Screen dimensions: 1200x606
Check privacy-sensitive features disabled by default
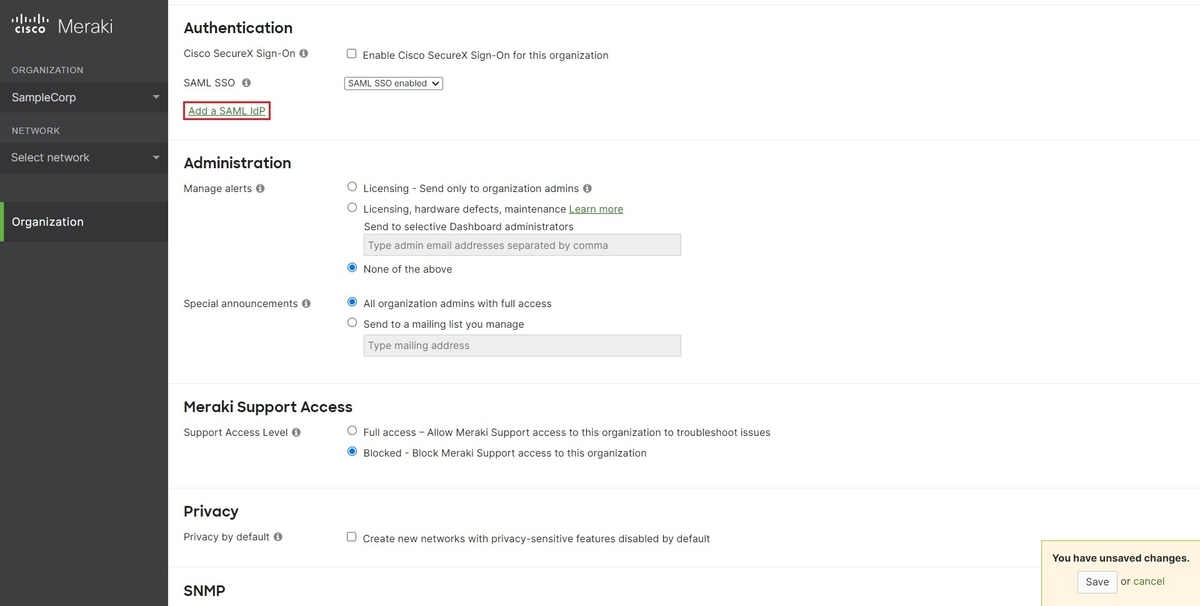coord(351,537)
